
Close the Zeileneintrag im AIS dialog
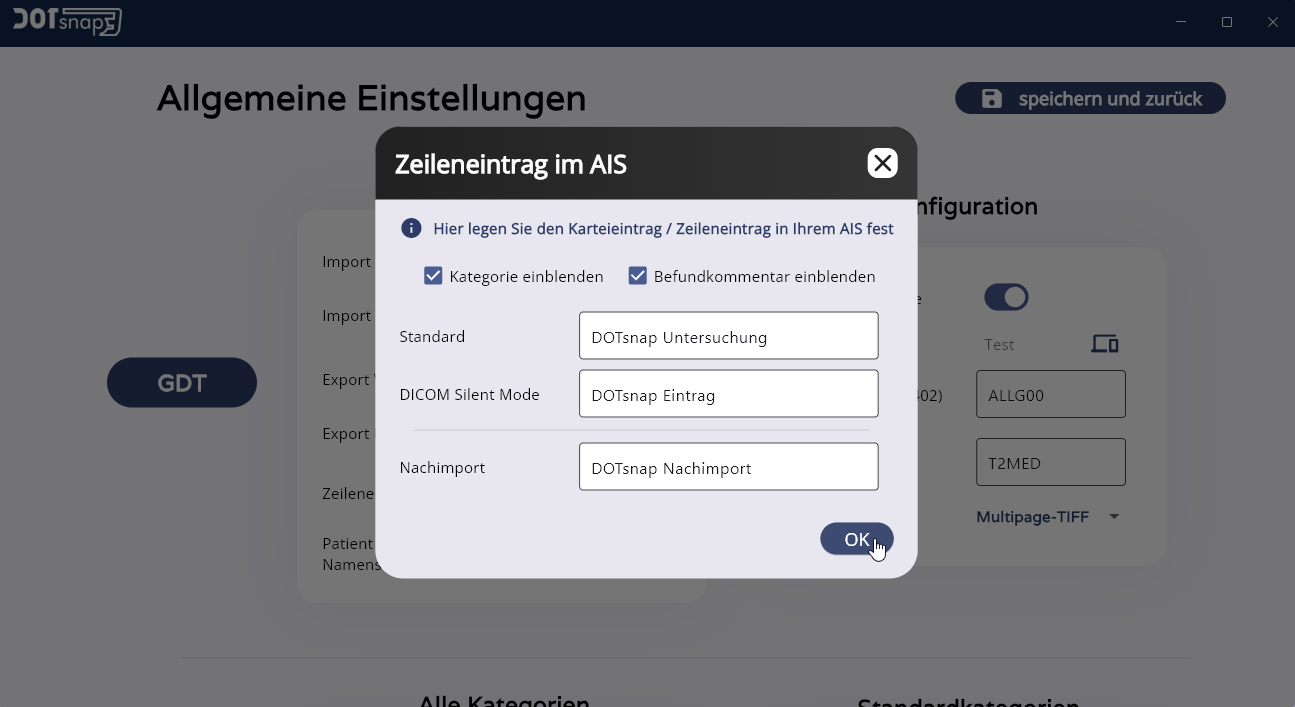(x=882, y=163)
